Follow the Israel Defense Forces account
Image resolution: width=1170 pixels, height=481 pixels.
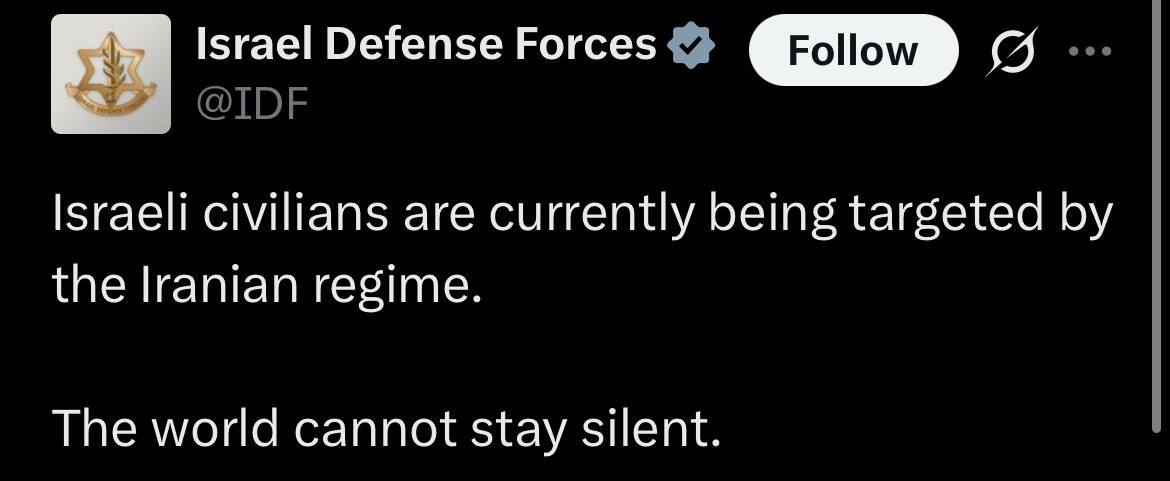point(852,50)
